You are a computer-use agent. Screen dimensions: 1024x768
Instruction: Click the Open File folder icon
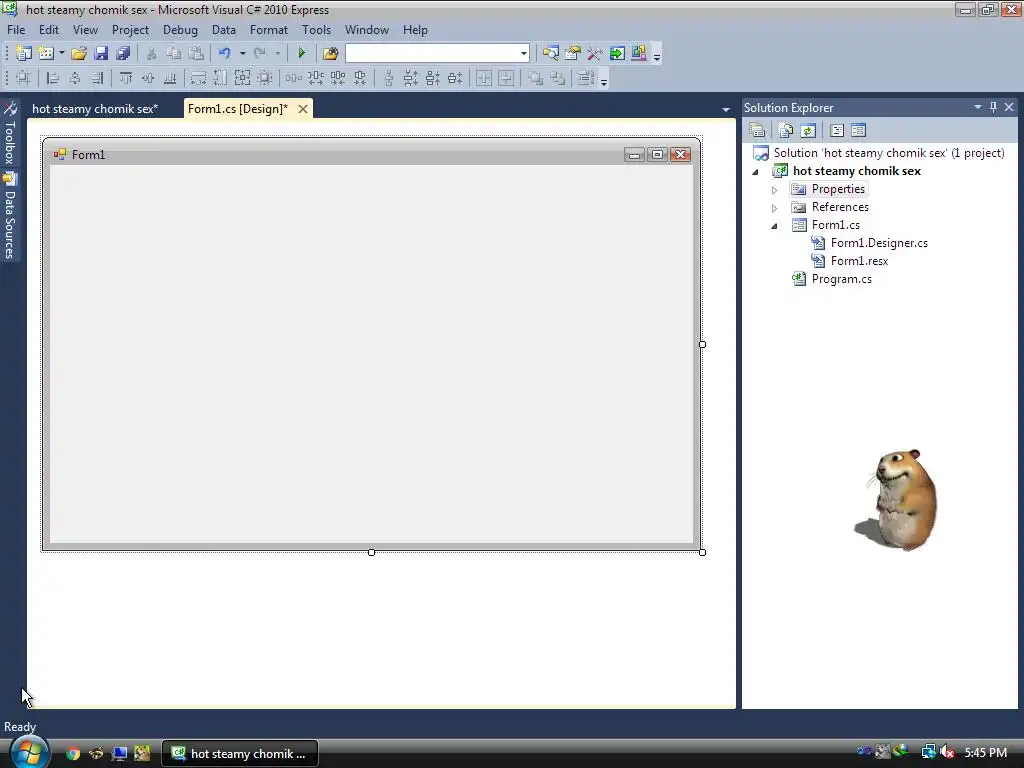click(x=79, y=54)
